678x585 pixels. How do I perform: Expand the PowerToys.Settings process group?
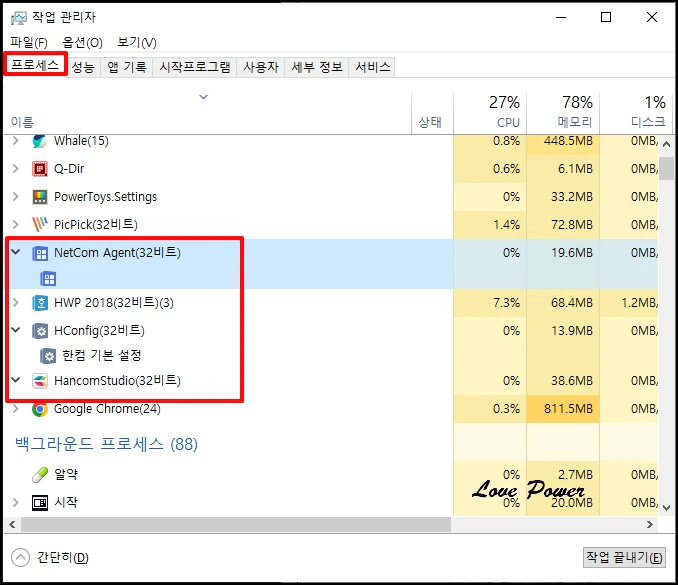coord(16,197)
